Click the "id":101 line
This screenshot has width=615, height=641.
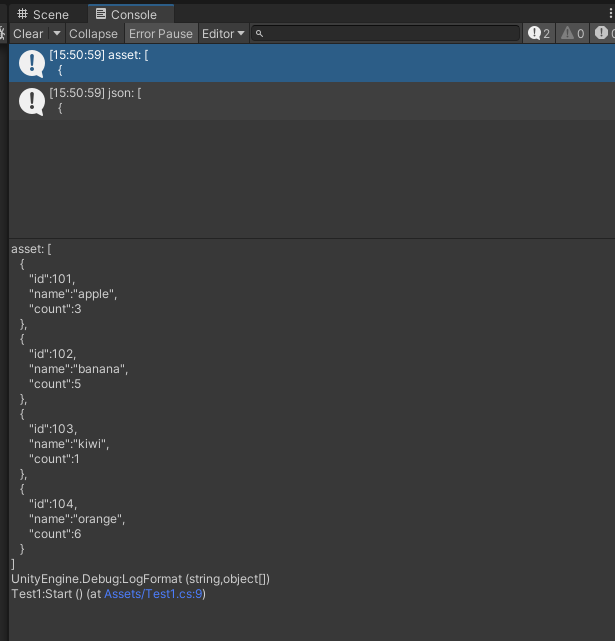(52, 279)
